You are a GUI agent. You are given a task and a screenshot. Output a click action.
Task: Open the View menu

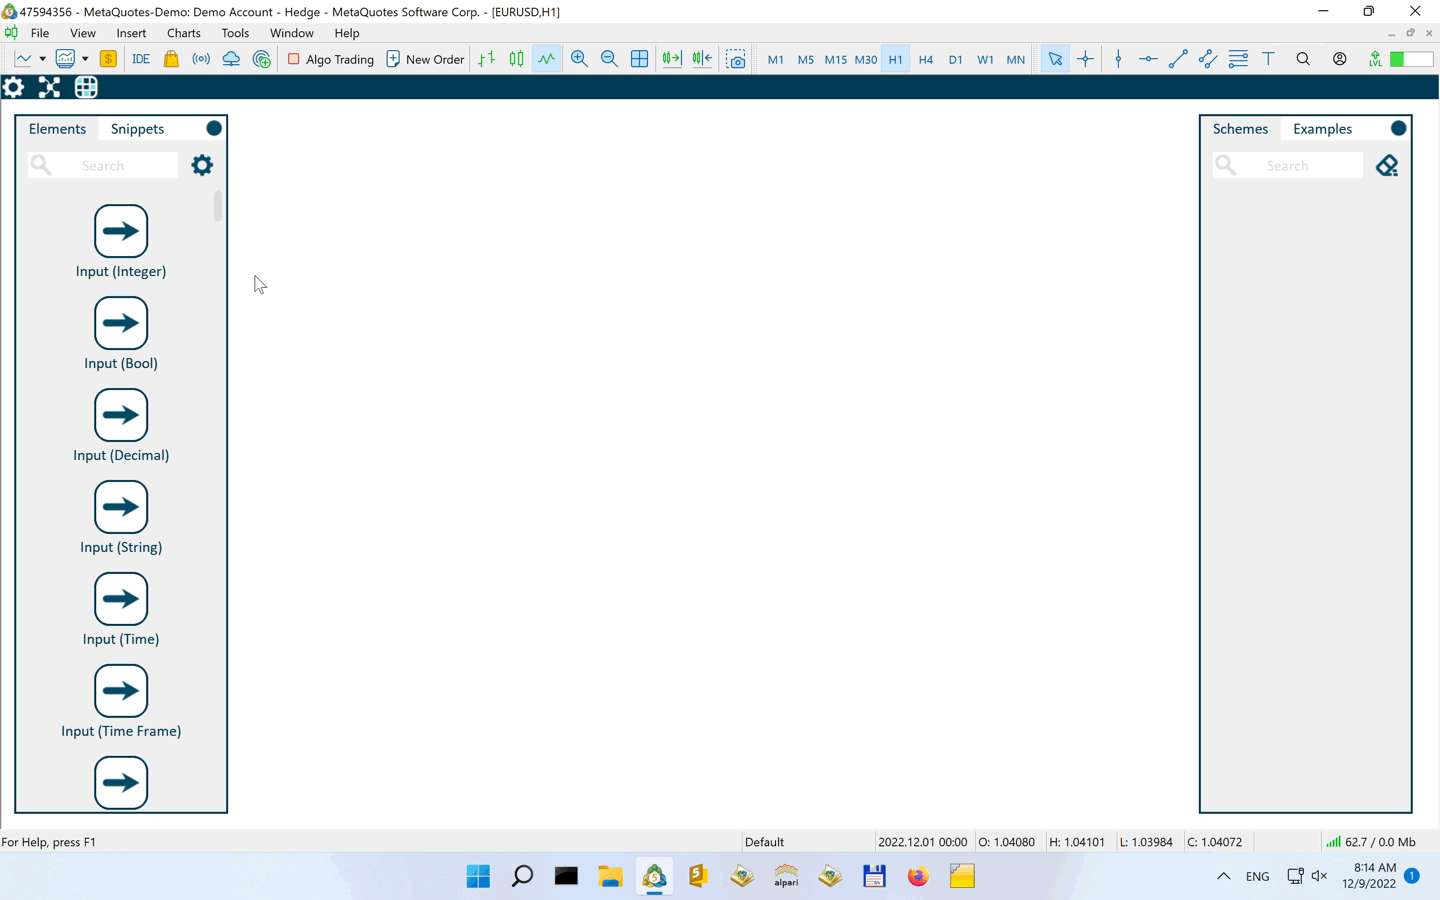pos(83,33)
